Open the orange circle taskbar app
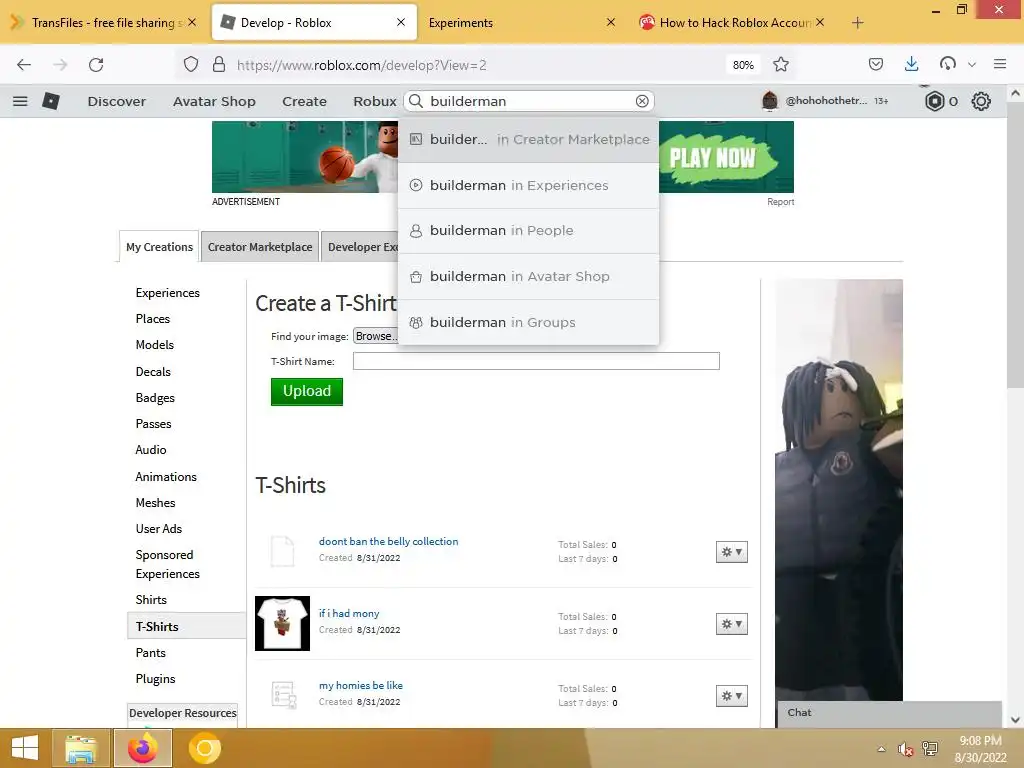Image resolution: width=1024 pixels, height=768 pixels. 204,748
